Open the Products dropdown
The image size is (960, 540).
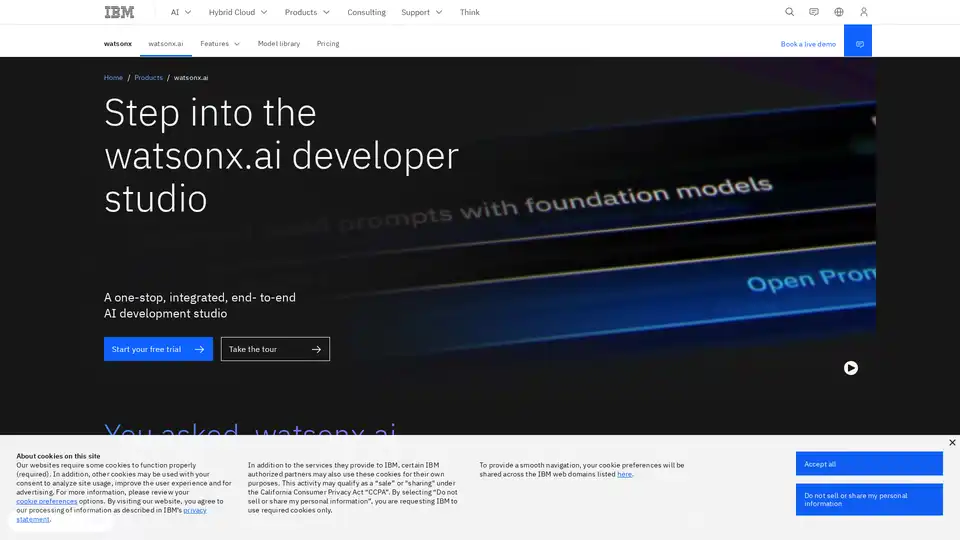pos(307,12)
